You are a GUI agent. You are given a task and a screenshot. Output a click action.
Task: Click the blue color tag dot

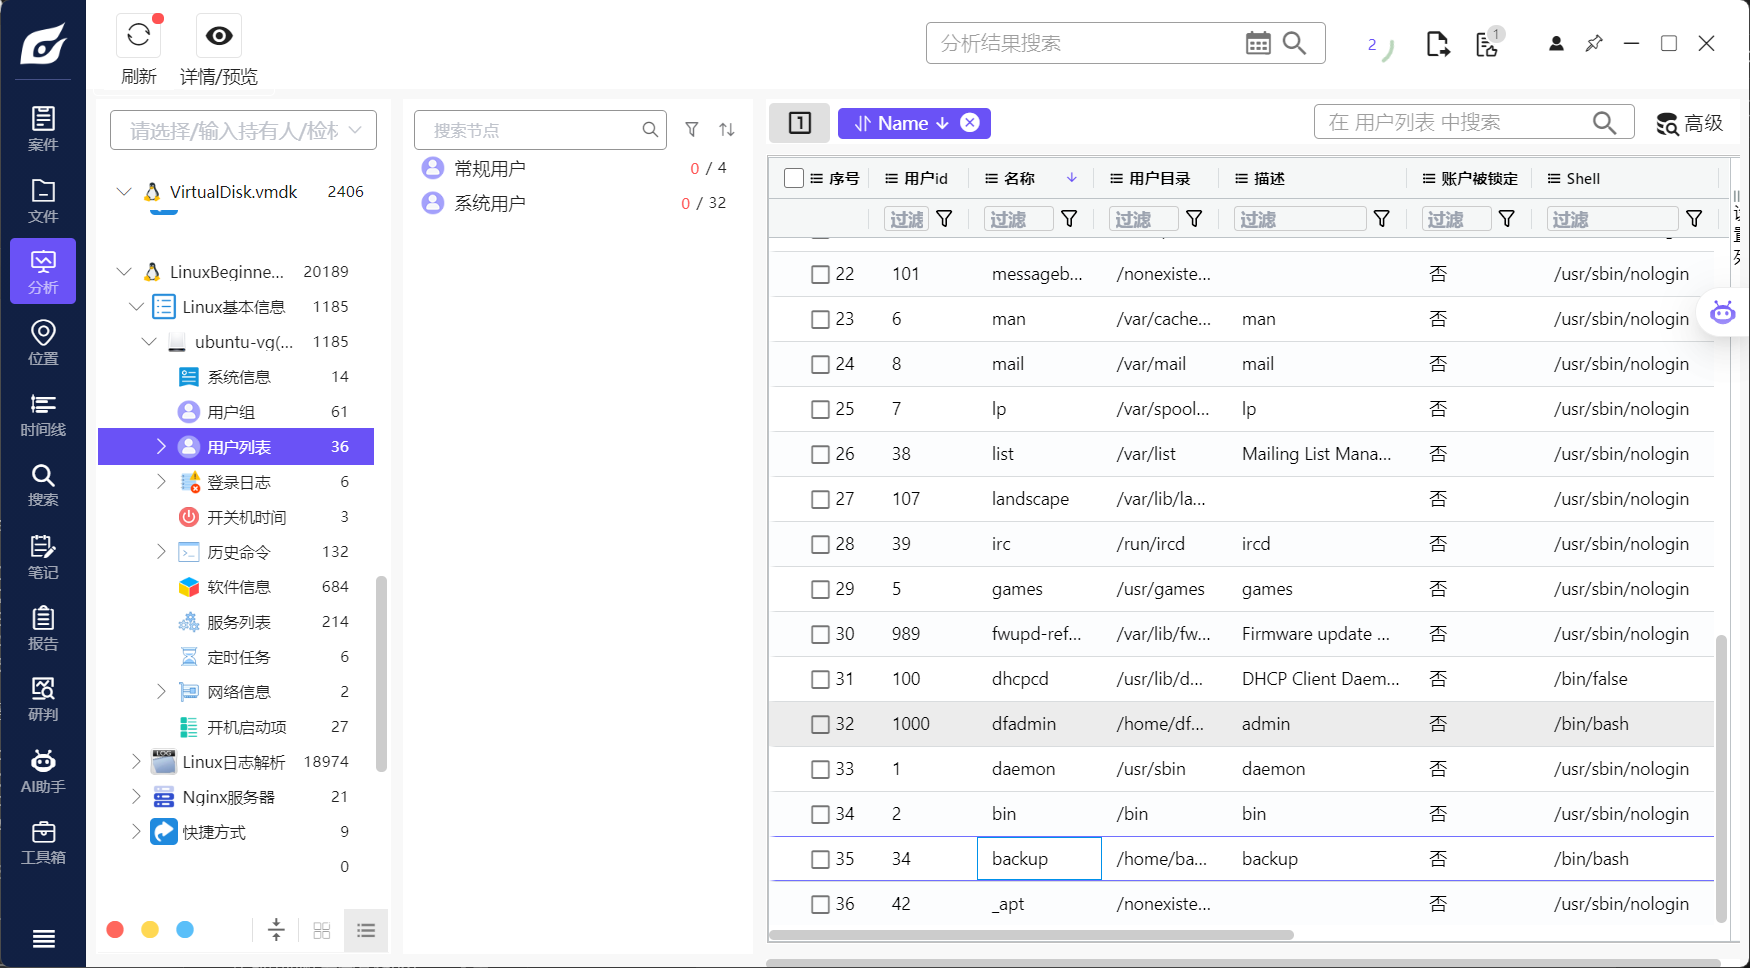point(185,929)
